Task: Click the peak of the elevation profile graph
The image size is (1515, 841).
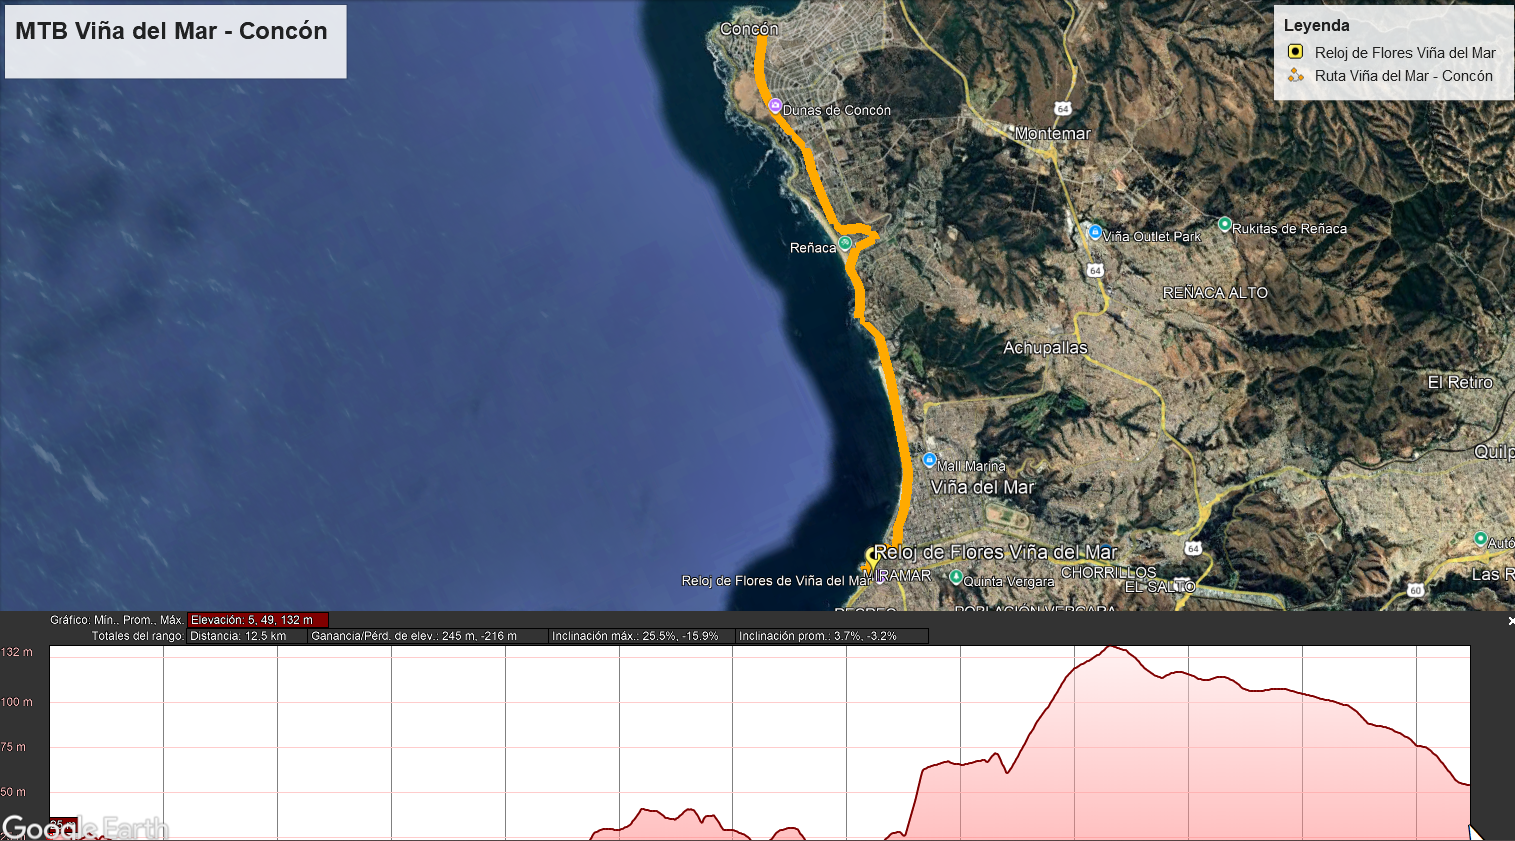Action: (x=1111, y=647)
